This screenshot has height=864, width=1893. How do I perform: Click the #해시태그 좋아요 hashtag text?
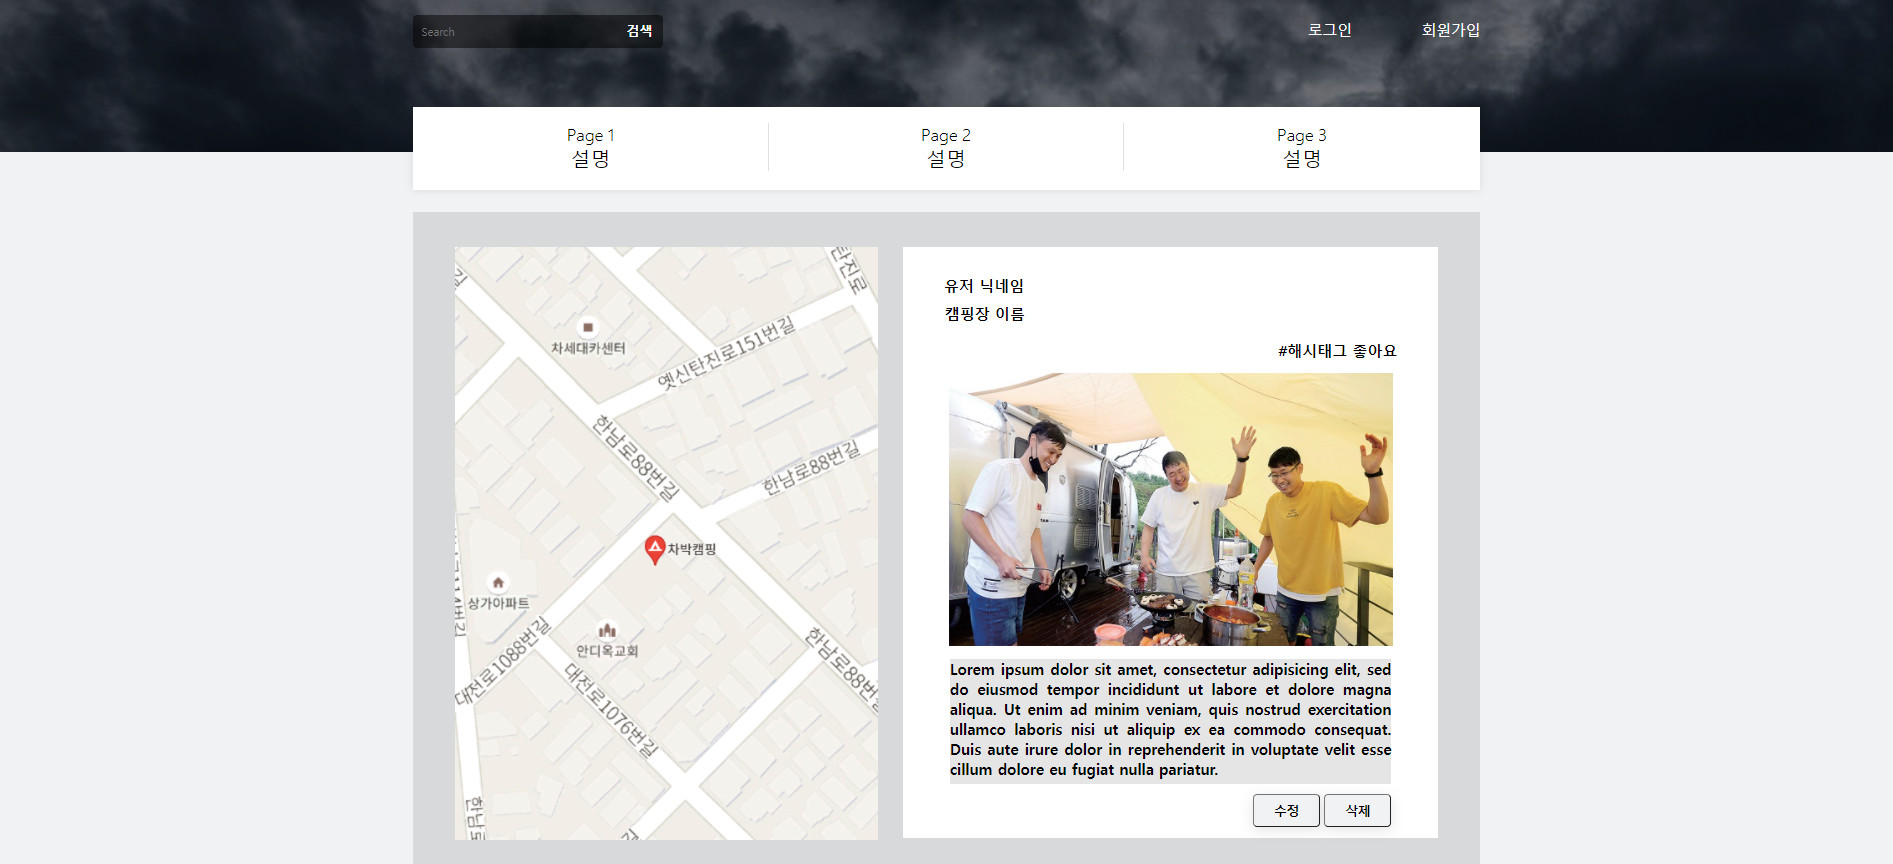[1336, 351]
